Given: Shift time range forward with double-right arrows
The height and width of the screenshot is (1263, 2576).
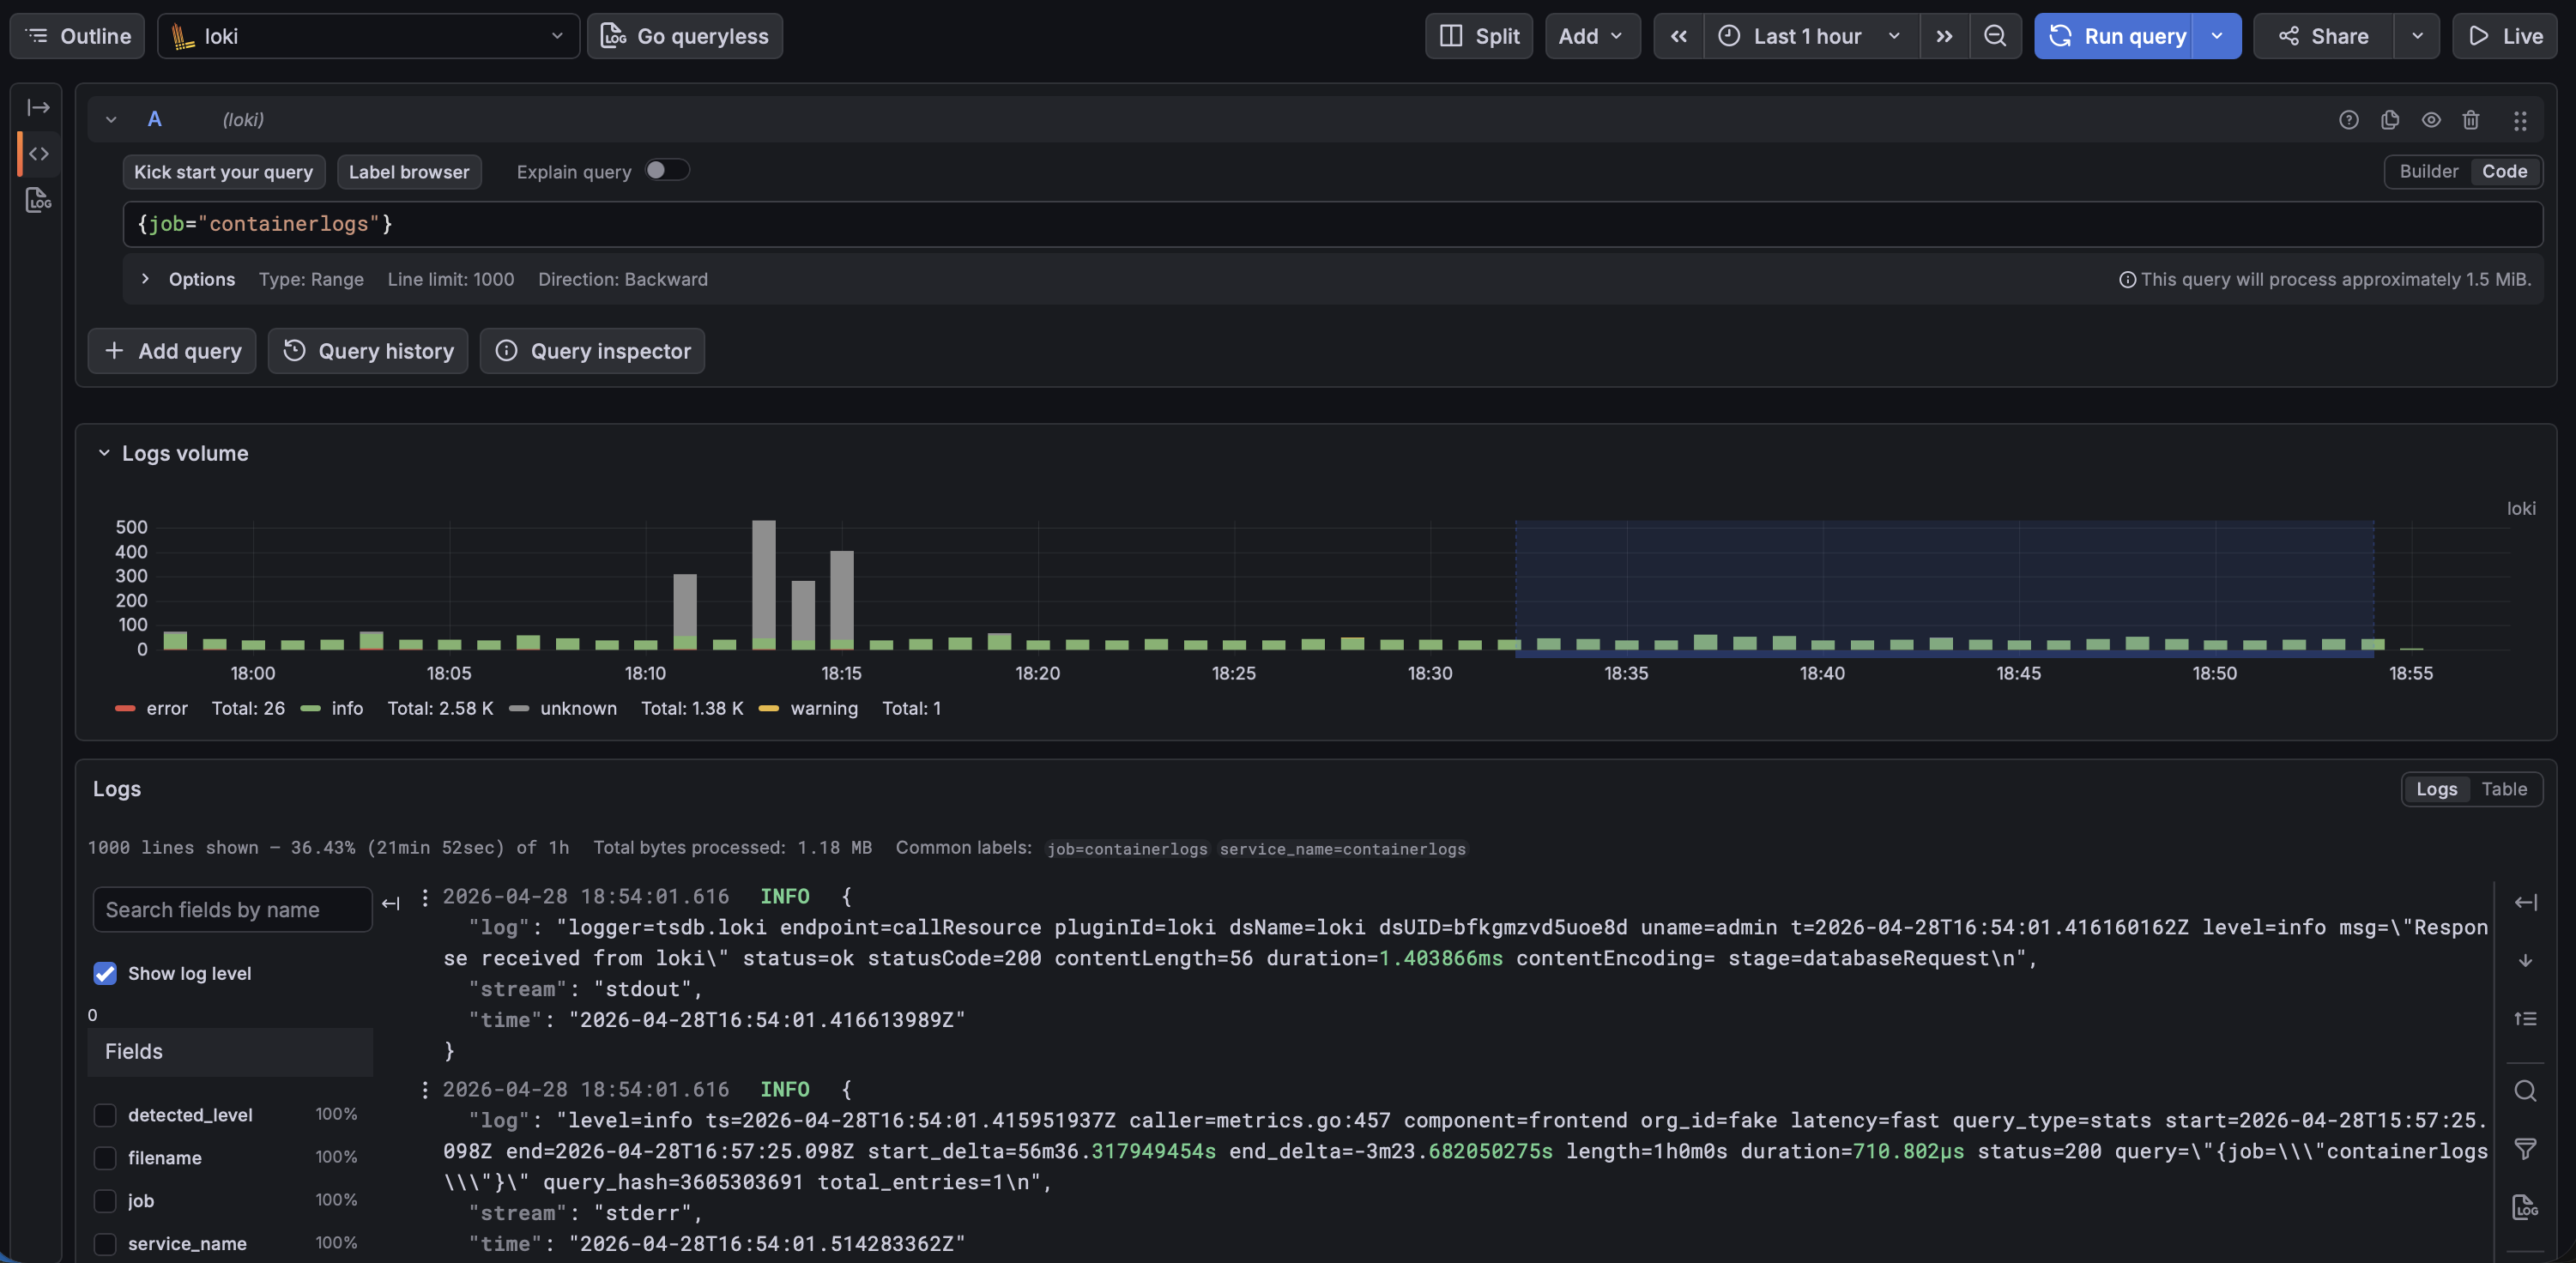Looking at the screenshot, I should click(x=1944, y=36).
